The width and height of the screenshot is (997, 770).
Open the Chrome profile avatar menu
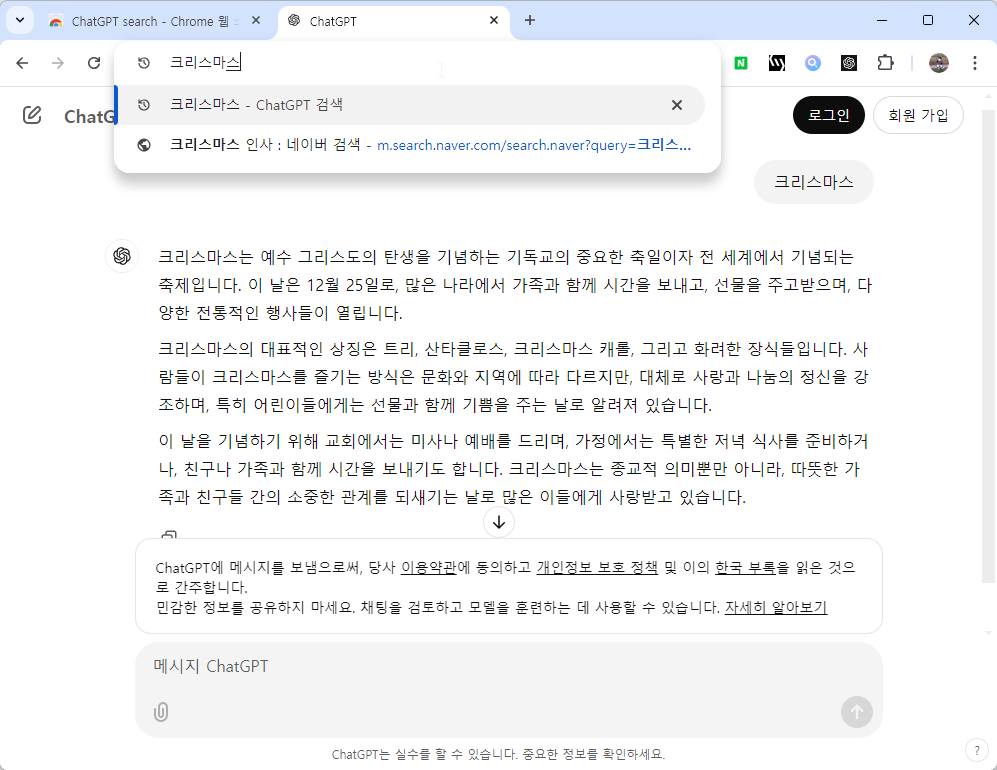click(x=938, y=62)
